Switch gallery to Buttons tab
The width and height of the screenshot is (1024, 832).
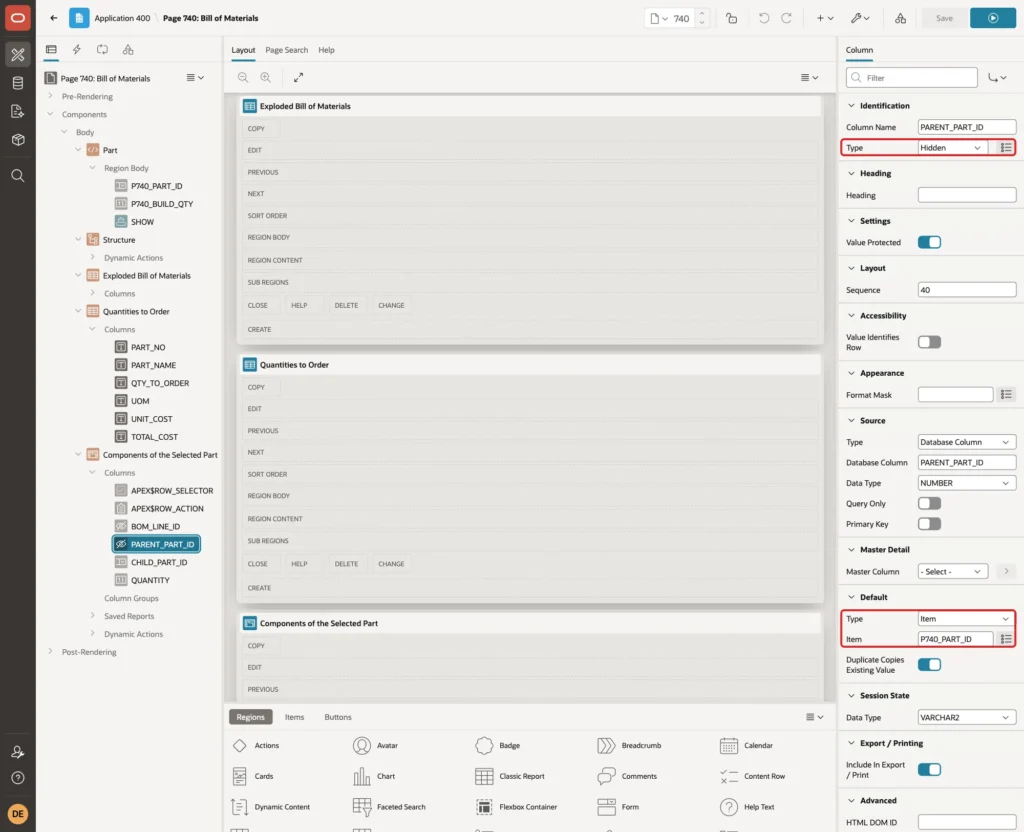338,717
